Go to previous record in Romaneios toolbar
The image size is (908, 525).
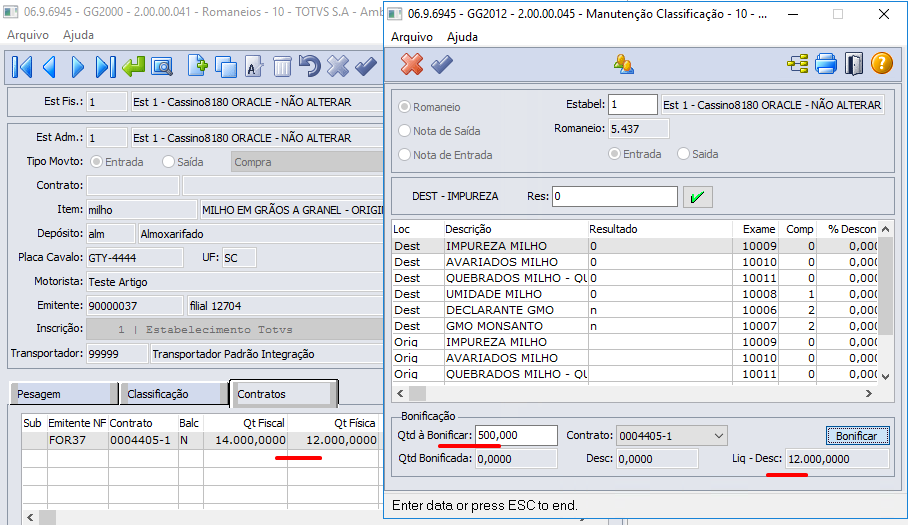tap(50, 67)
